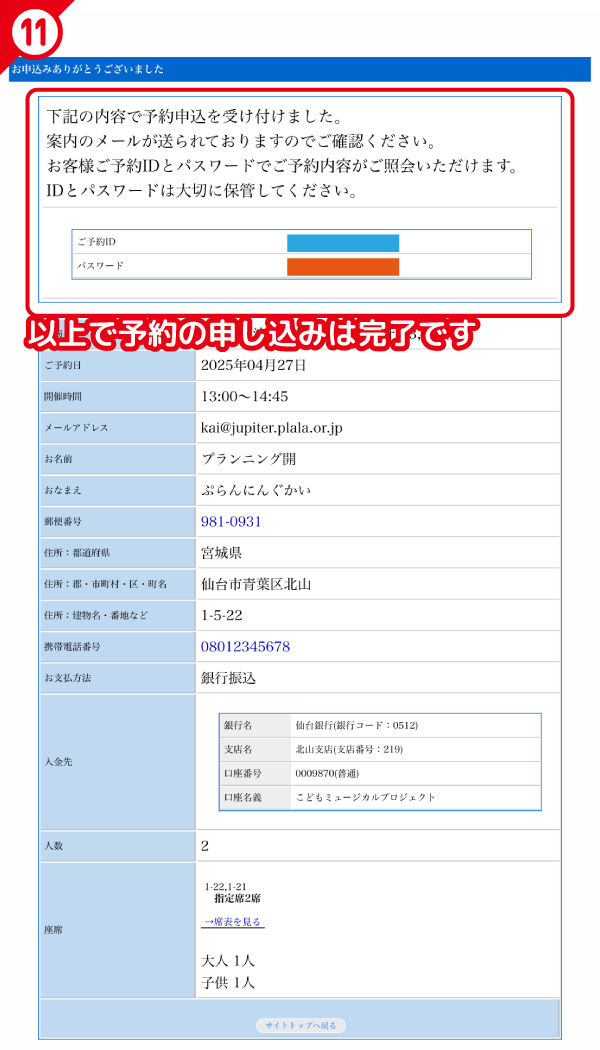
Task: Select the 仙台銀行 bank name row
Action: click(356, 725)
